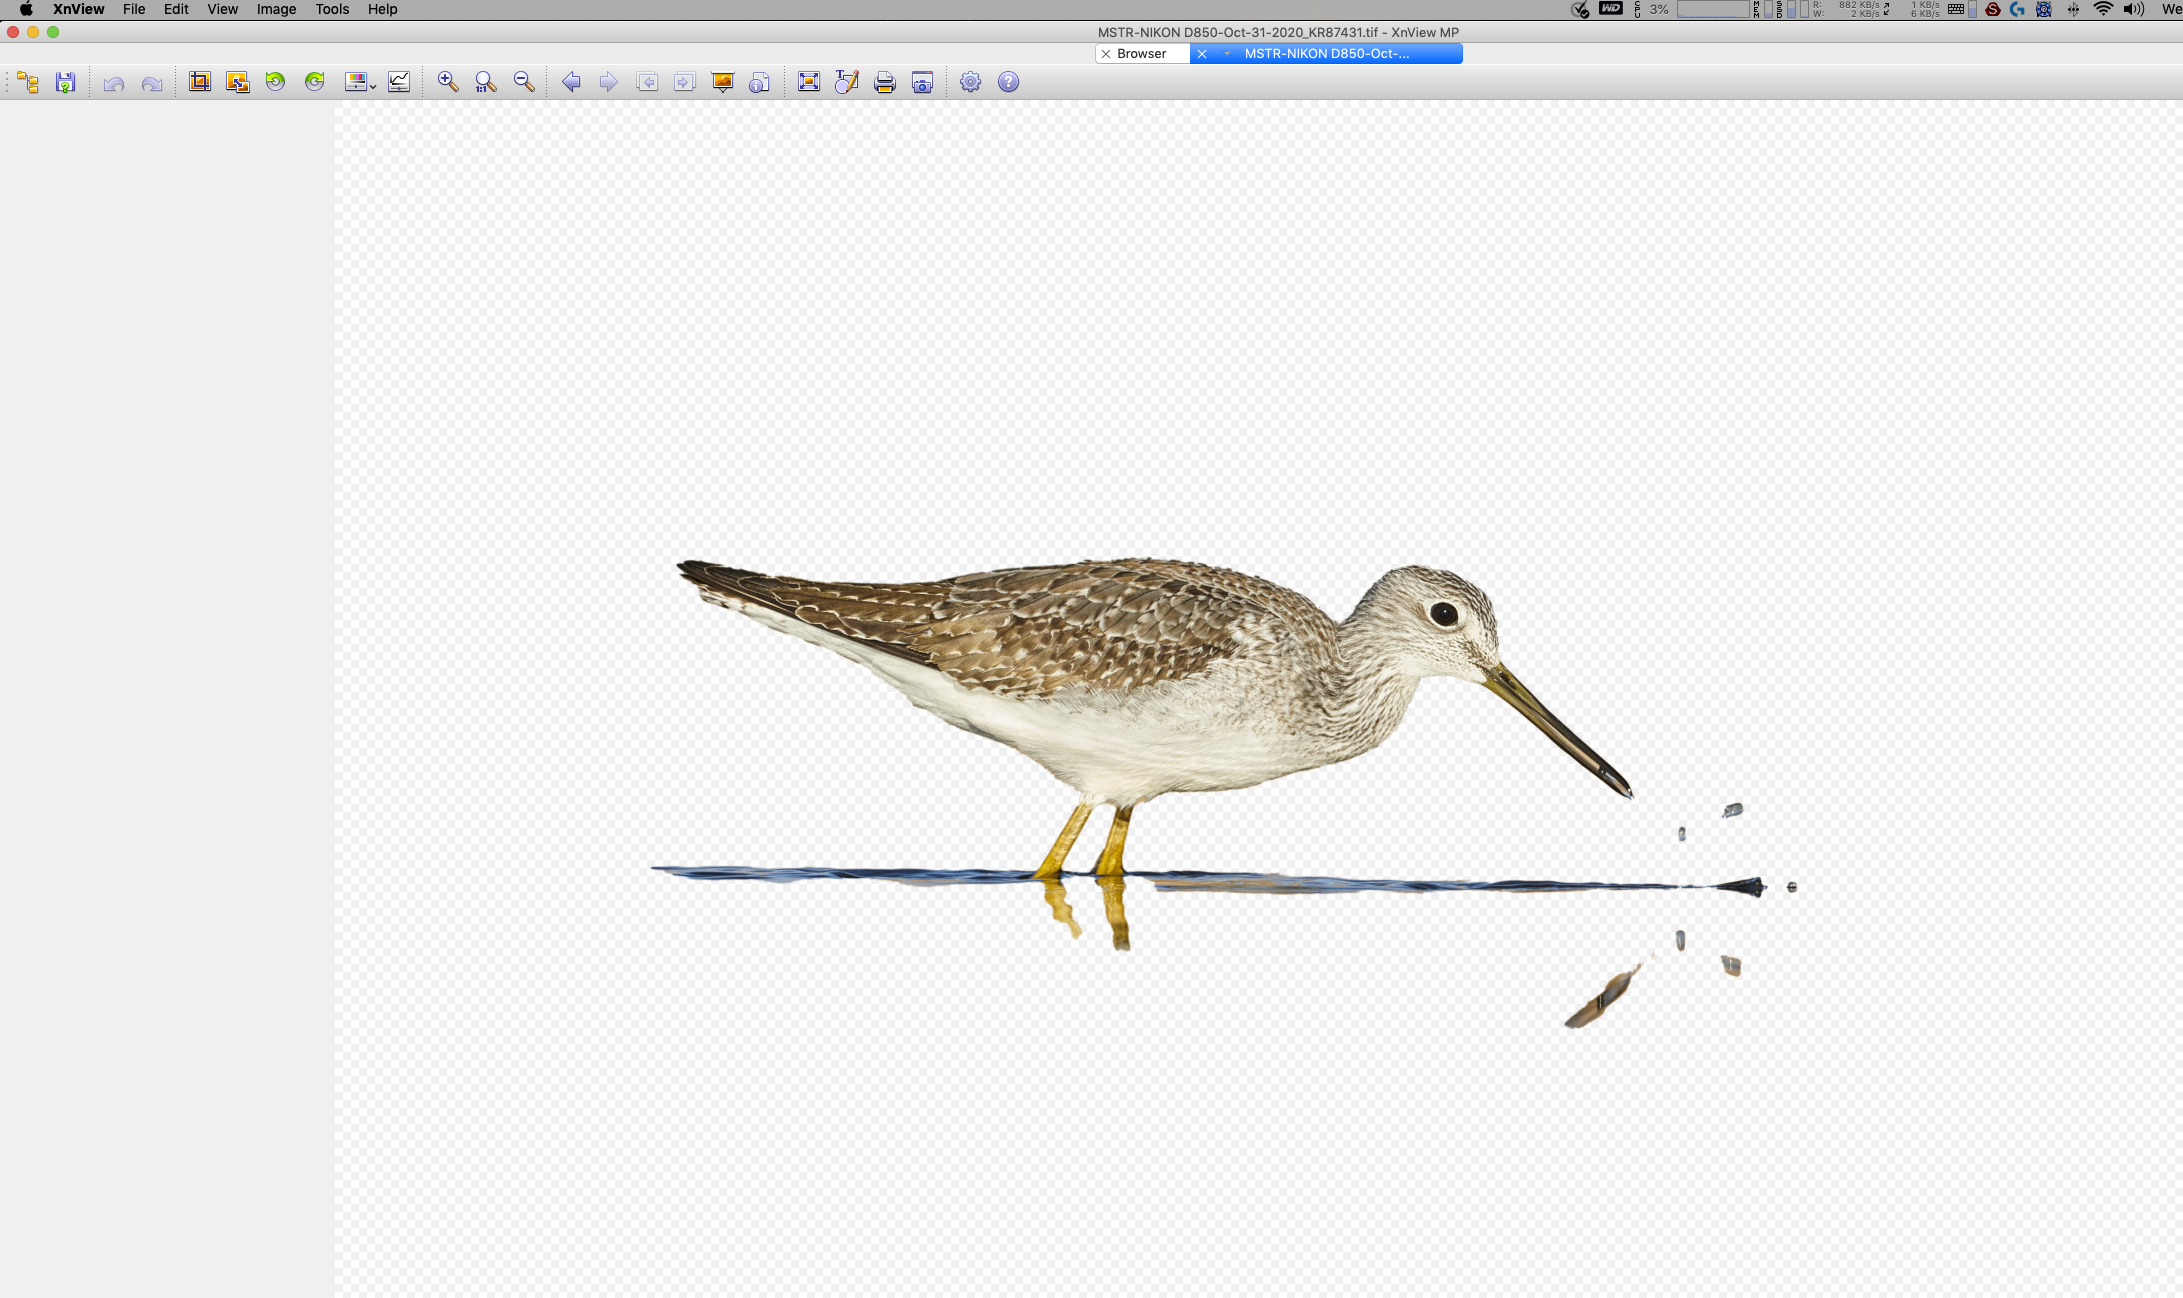This screenshot has width=2183, height=1298.
Task: Select the Crop tool icon
Action: point(200,83)
